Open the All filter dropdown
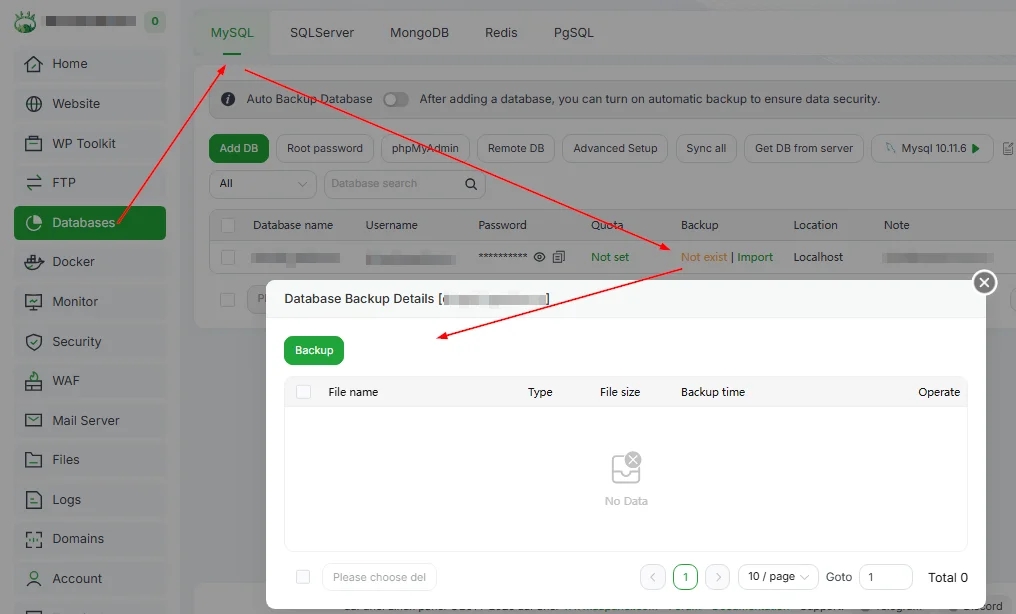 click(x=262, y=184)
